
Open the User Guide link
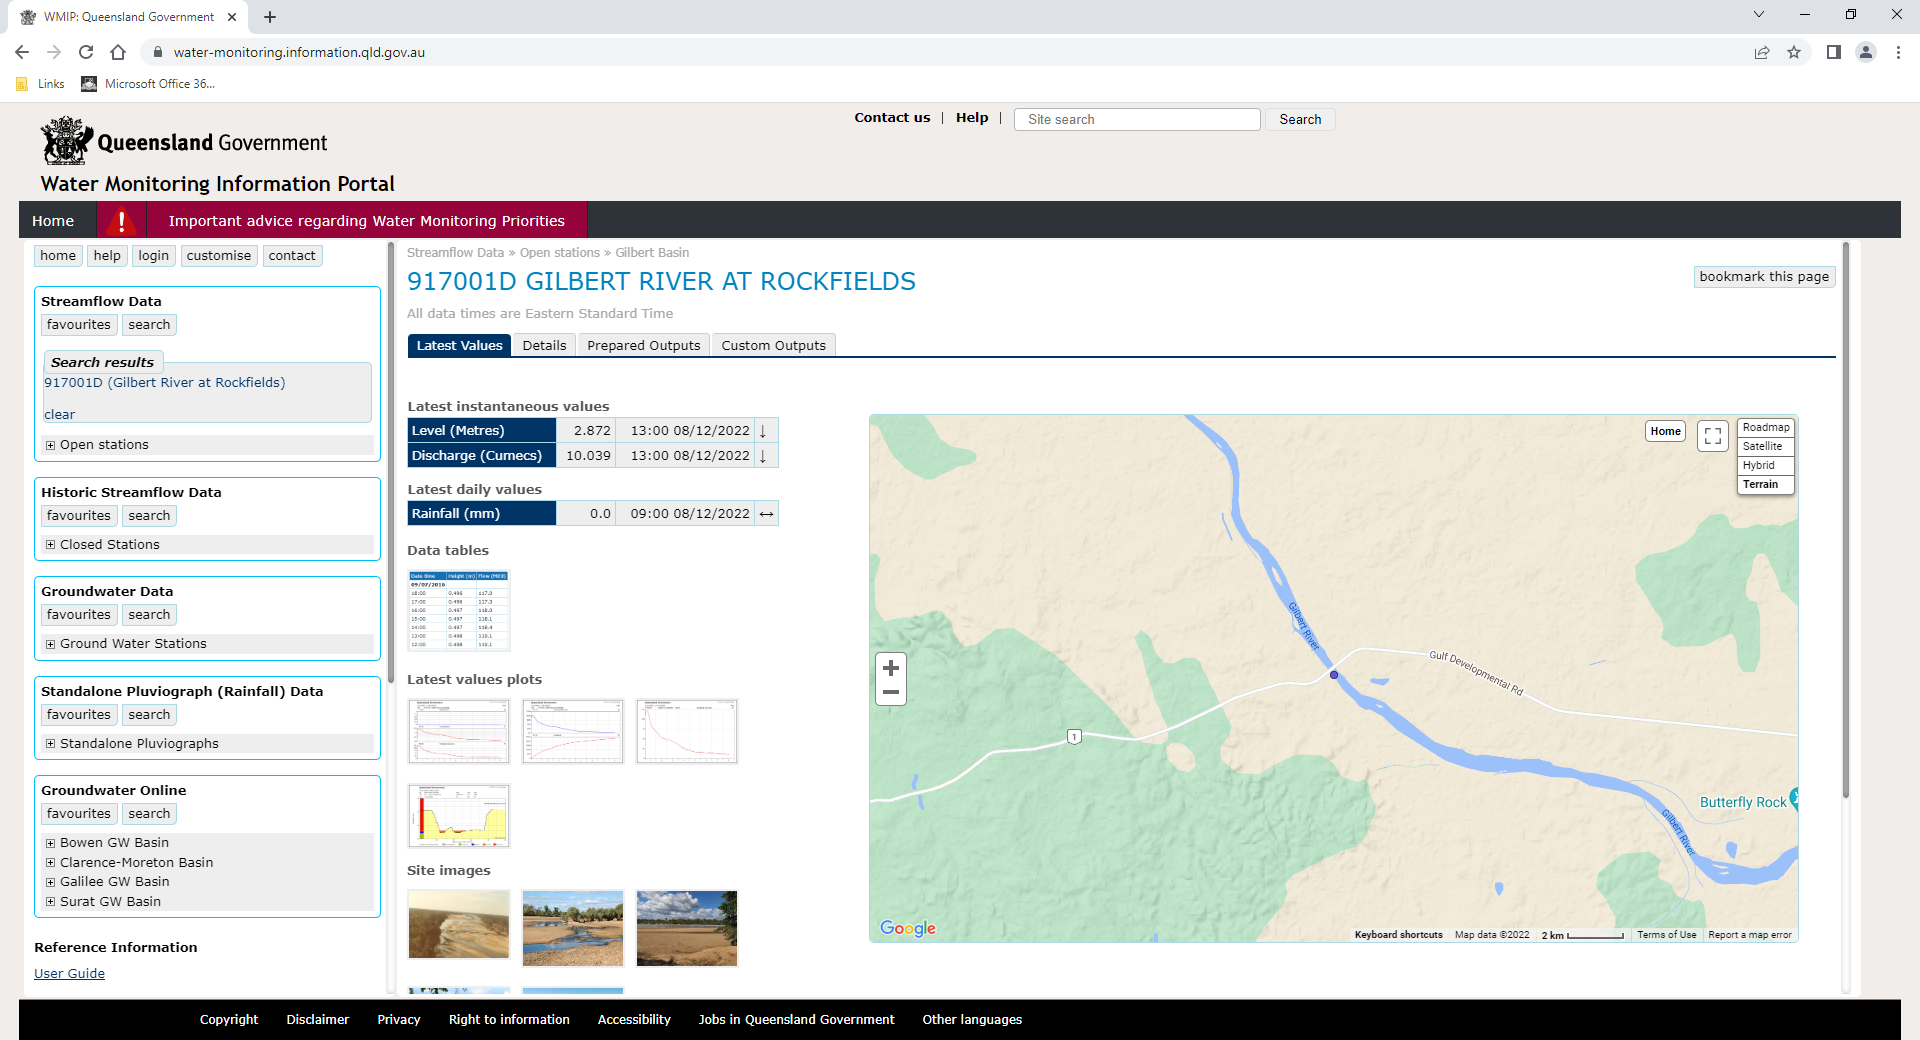click(x=69, y=973)
